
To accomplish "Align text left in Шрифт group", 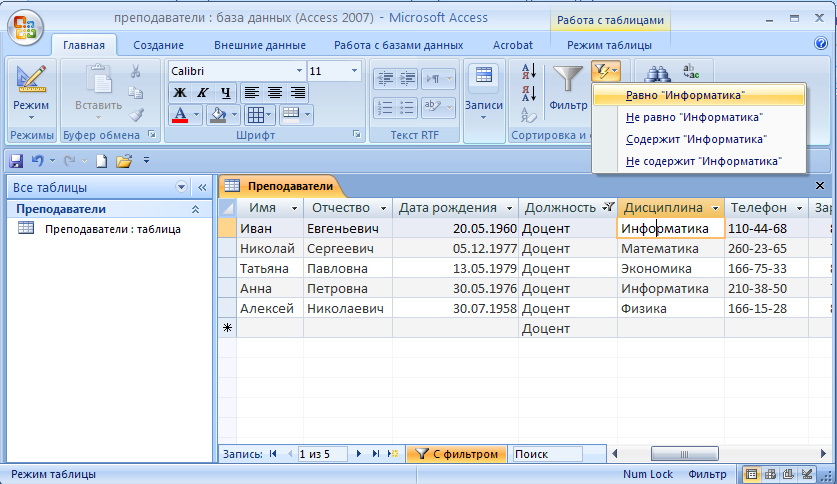I will [251, 93].
